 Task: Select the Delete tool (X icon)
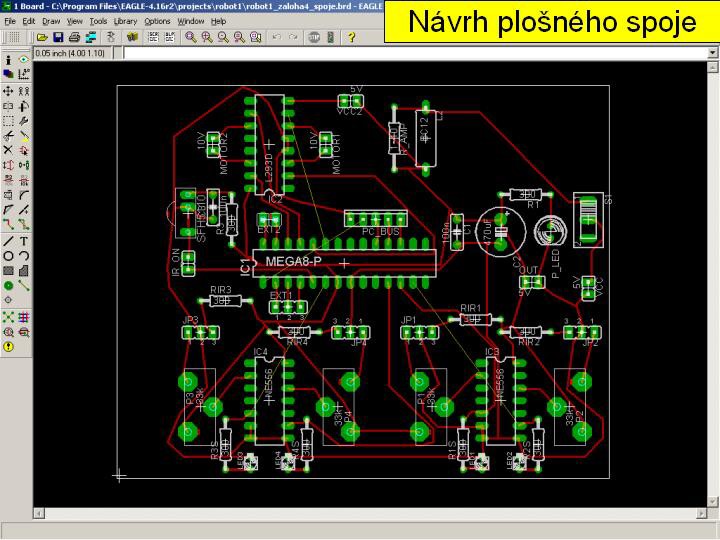point(8,150)
